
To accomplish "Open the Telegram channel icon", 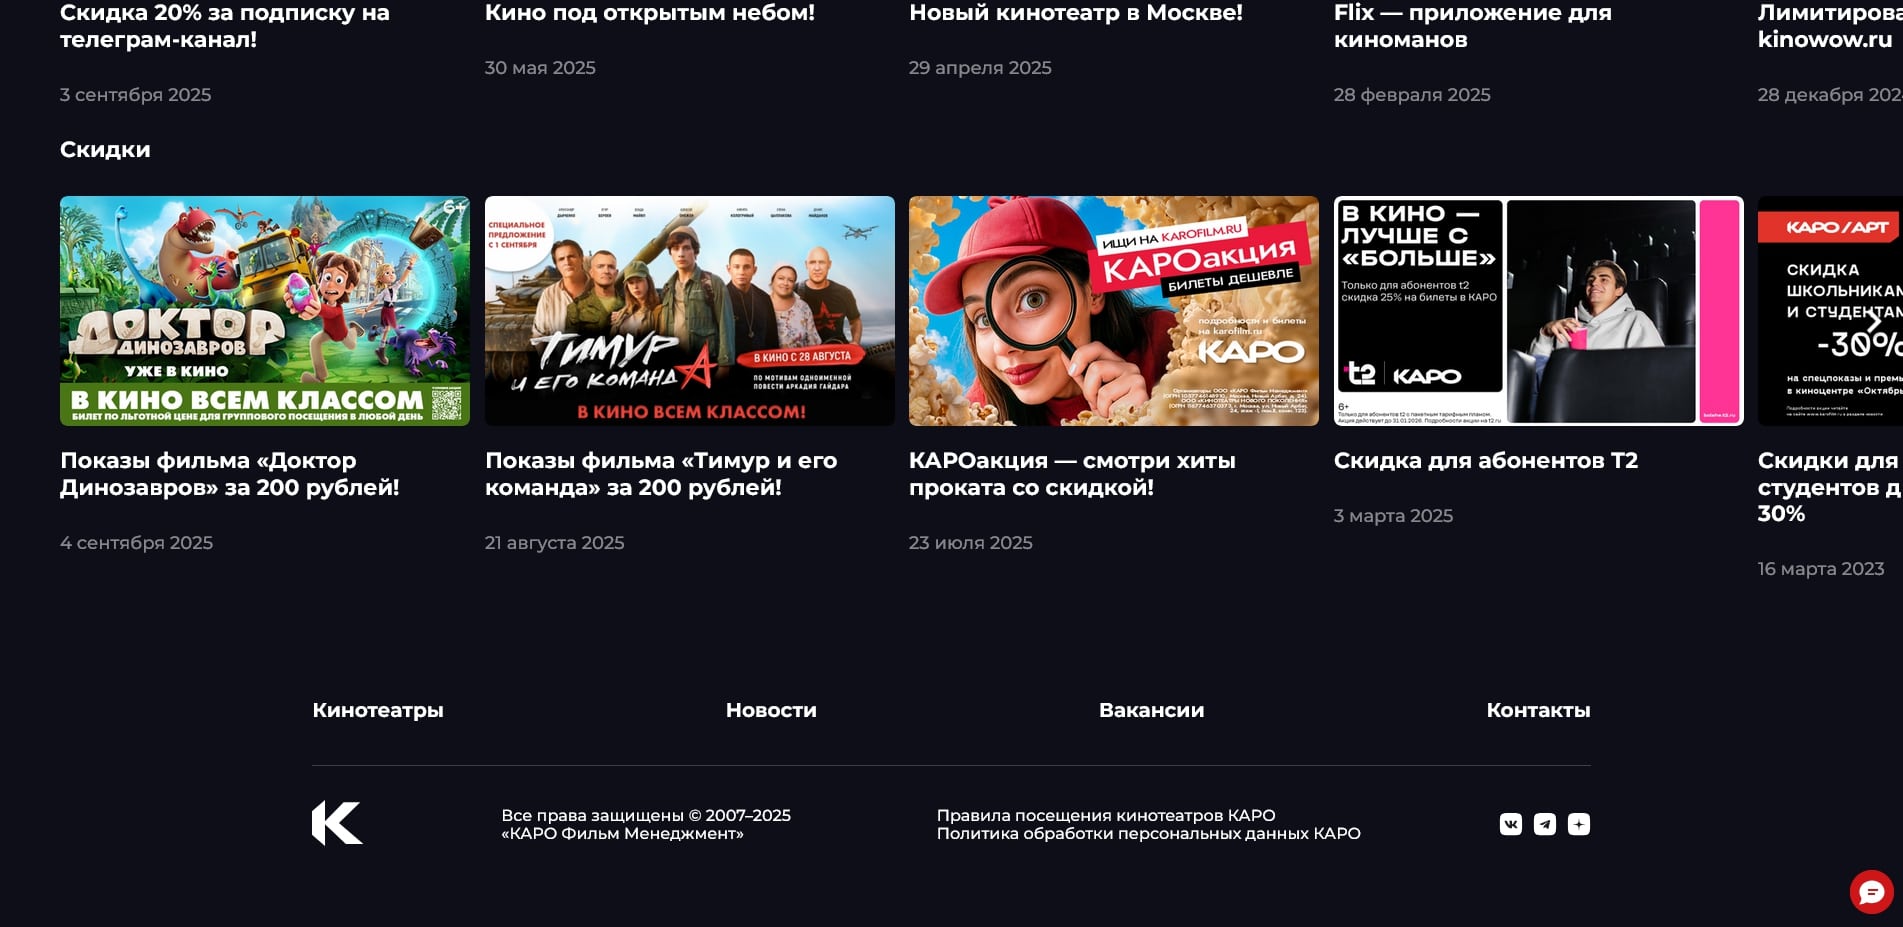I will click(x=1544, y=824).
